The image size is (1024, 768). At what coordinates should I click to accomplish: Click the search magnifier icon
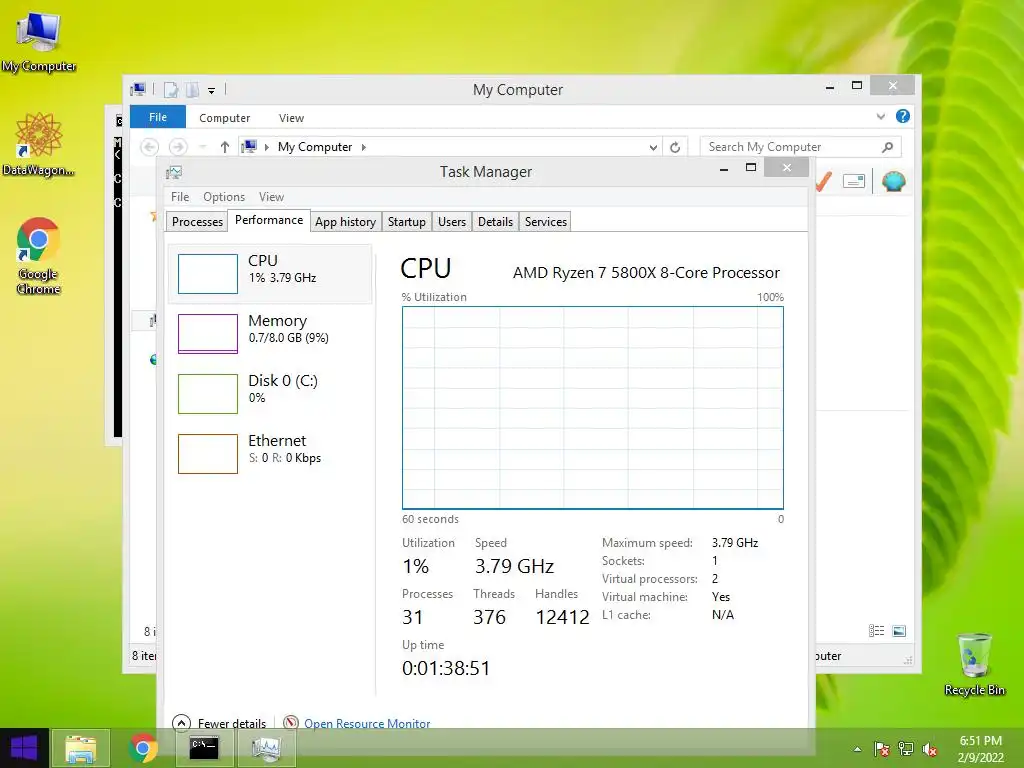887,147
